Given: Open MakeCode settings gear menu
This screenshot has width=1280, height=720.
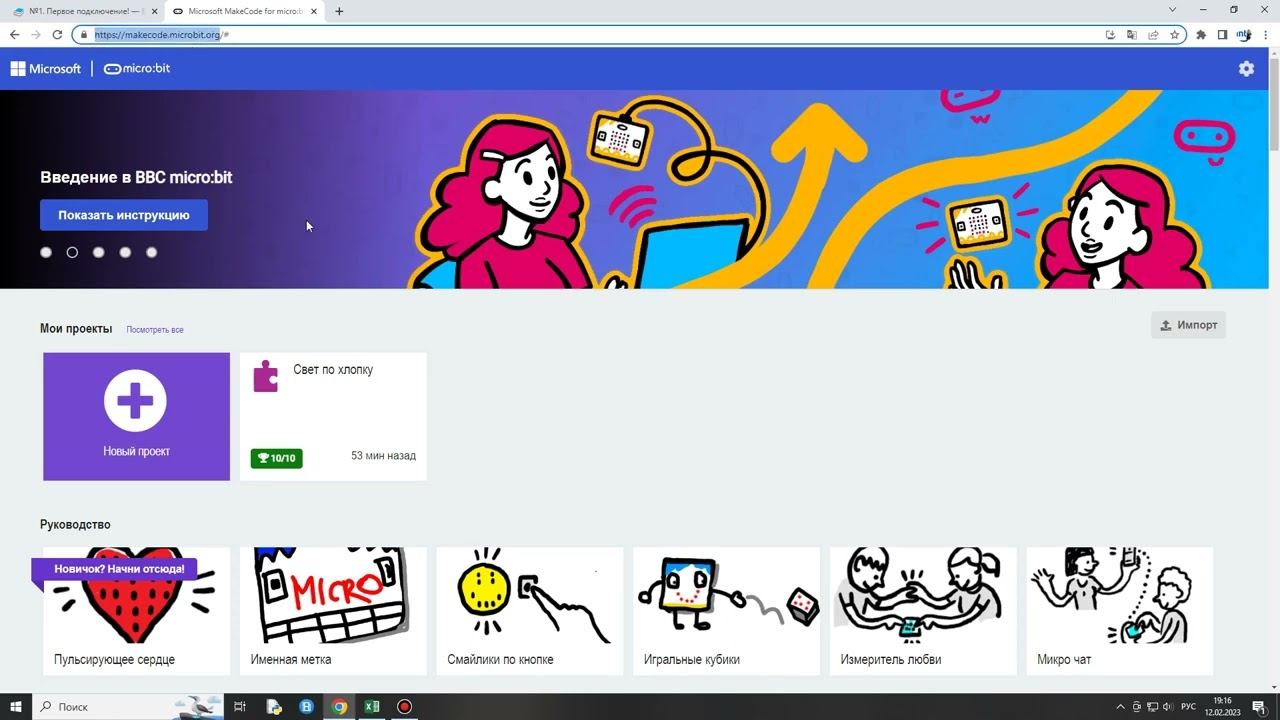Looking at the screenshot, I should point(1246,69).
